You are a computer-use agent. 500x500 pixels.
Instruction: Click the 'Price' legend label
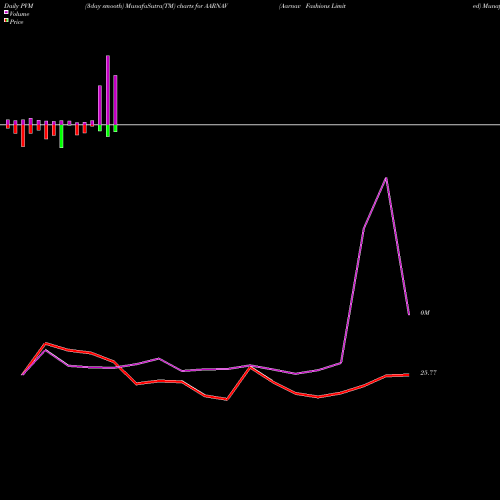16,22
